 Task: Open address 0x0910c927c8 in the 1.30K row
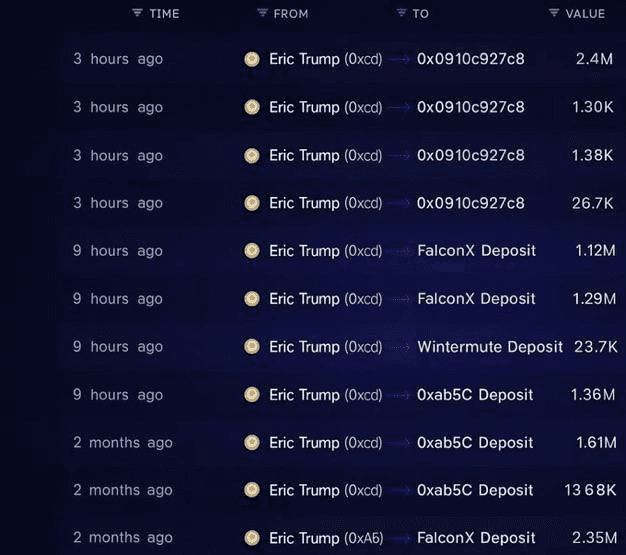tap(470, 107)
